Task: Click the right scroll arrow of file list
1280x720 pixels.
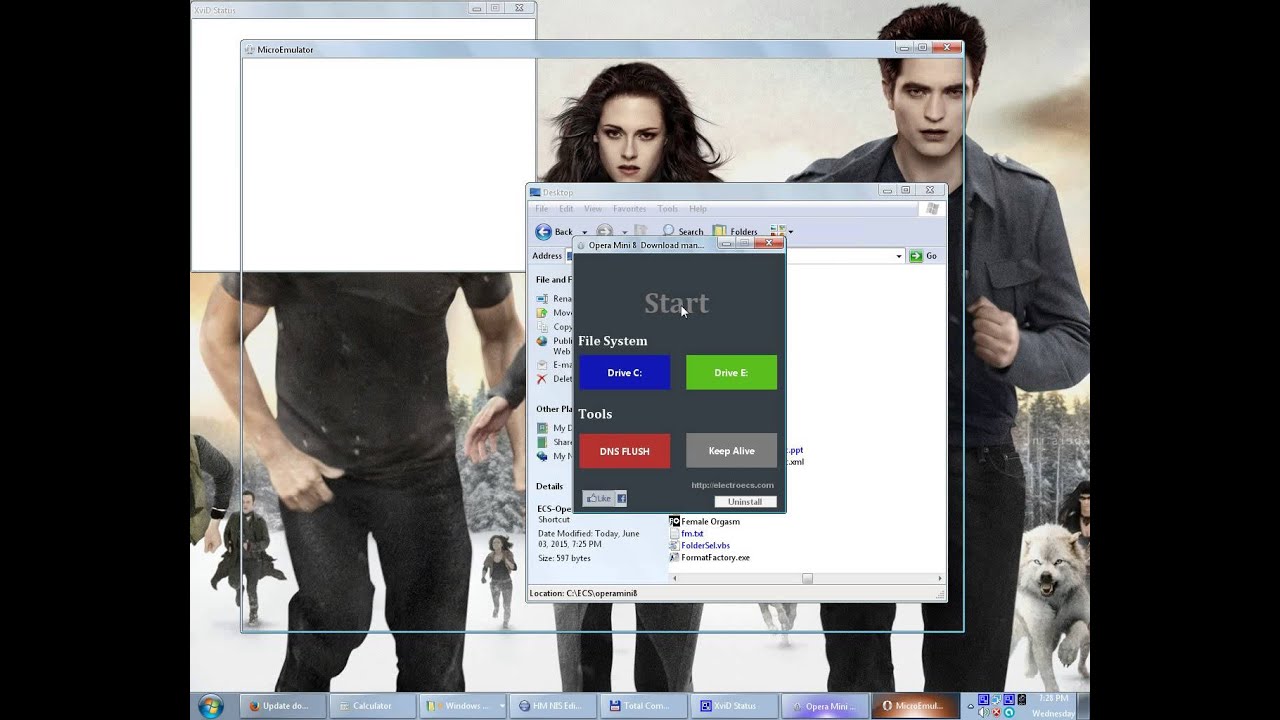Action: [939, 578]
